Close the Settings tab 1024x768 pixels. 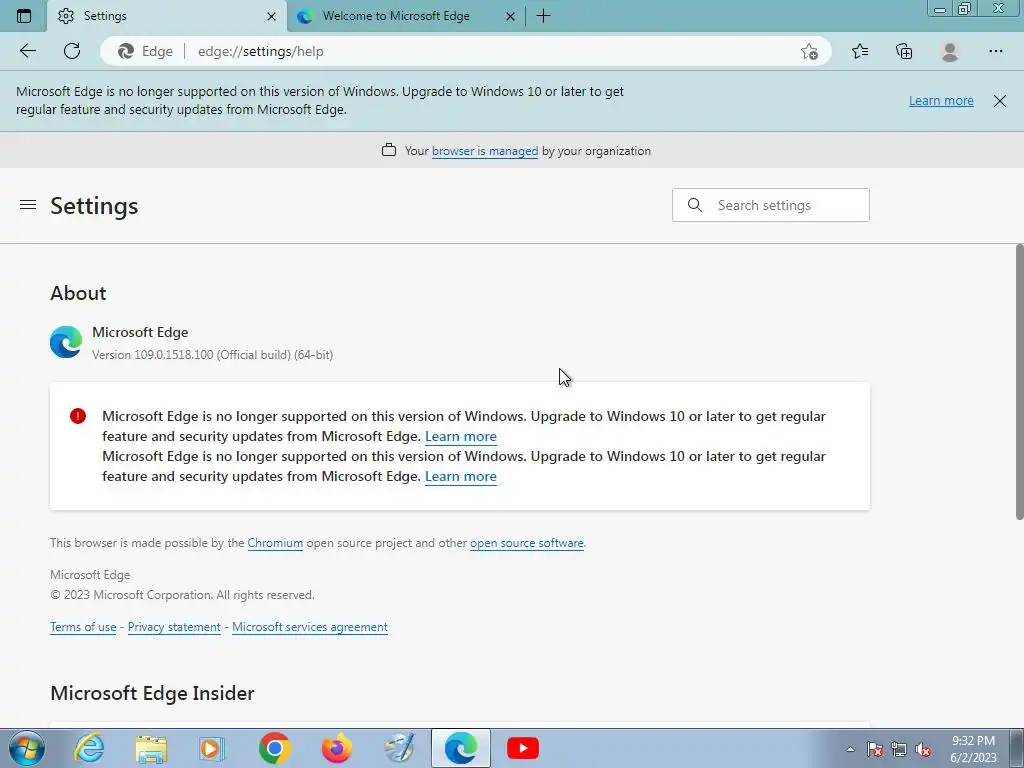pyautogui.click(x=272, y=16)
